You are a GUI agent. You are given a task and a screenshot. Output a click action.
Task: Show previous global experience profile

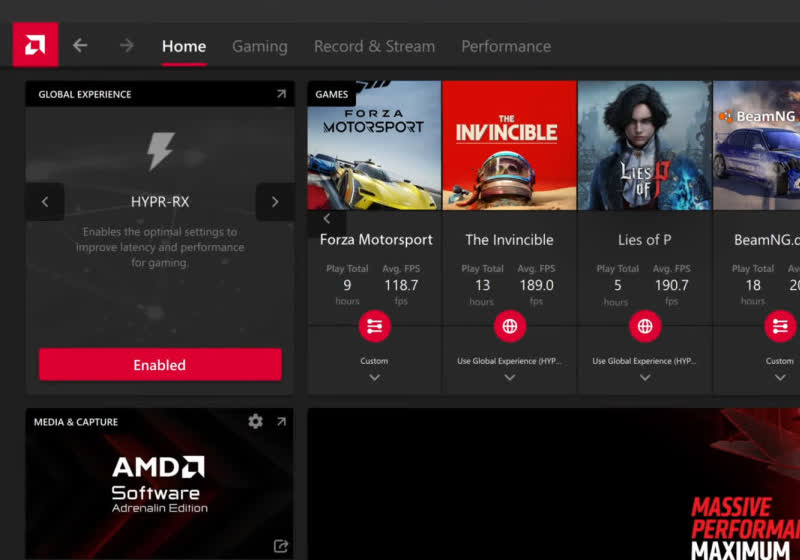[45, 202]
